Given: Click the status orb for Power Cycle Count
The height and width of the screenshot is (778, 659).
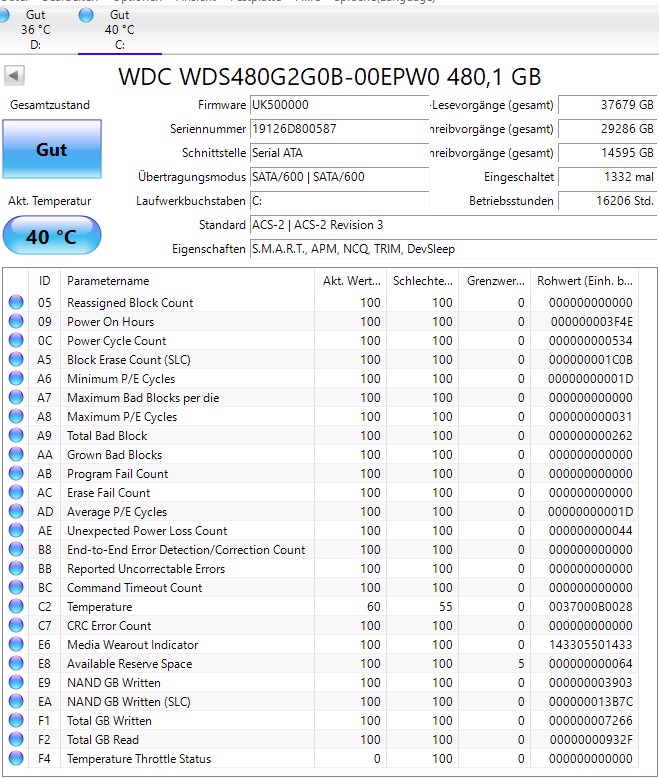Looking at the screenshot, I should tap(16, 340).
